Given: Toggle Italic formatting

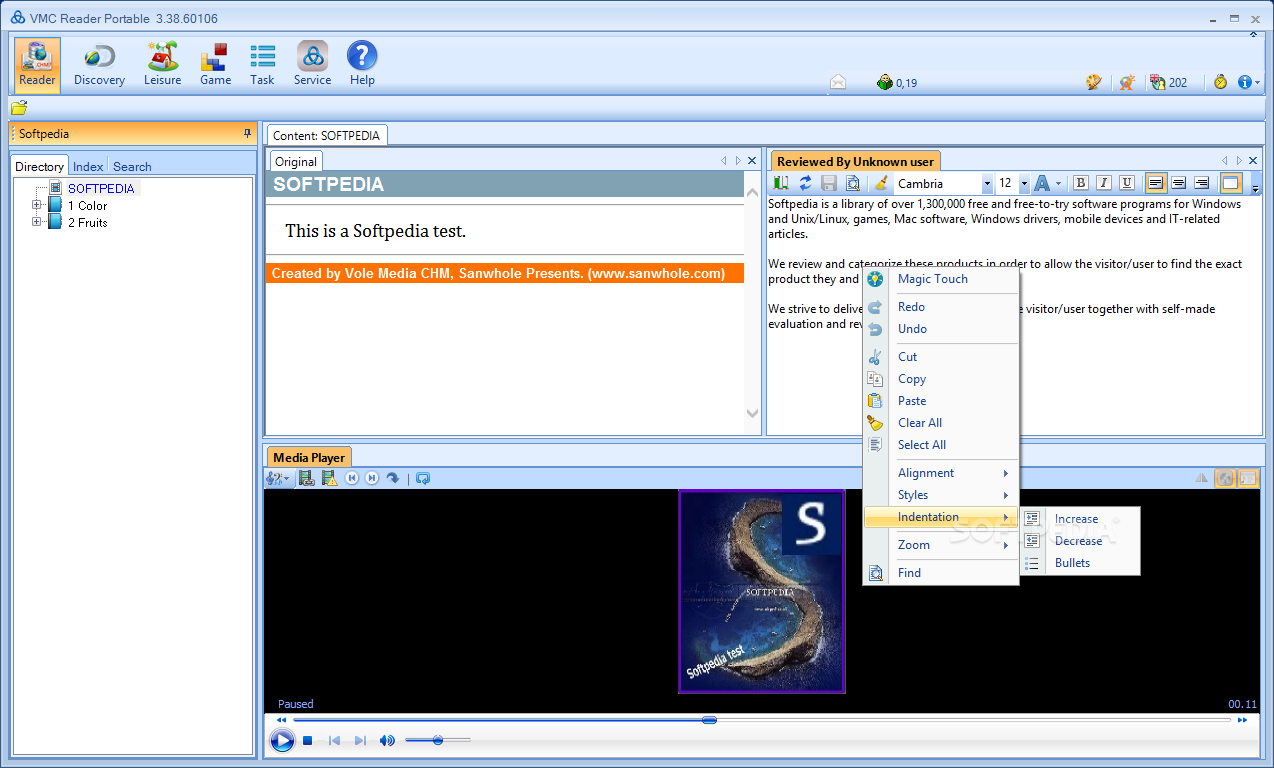Looking at the screenshot, I should click(1103, 183).
